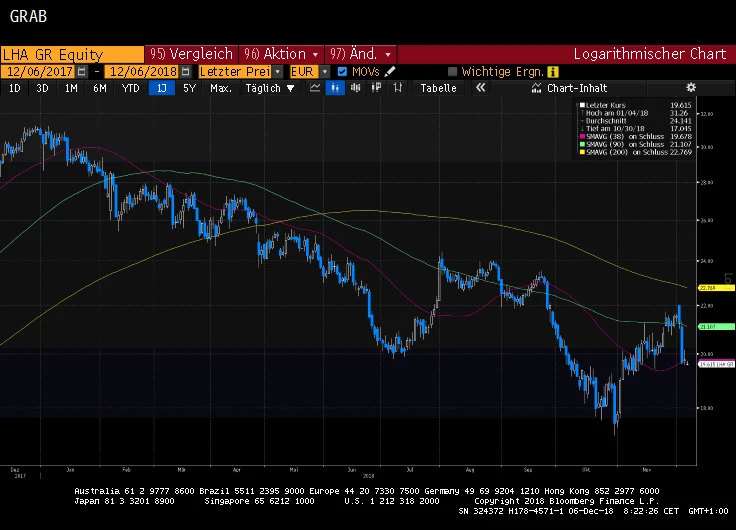Select the YTD time range tab
This screenshot has height=530, width=736.
coord(130,88)
